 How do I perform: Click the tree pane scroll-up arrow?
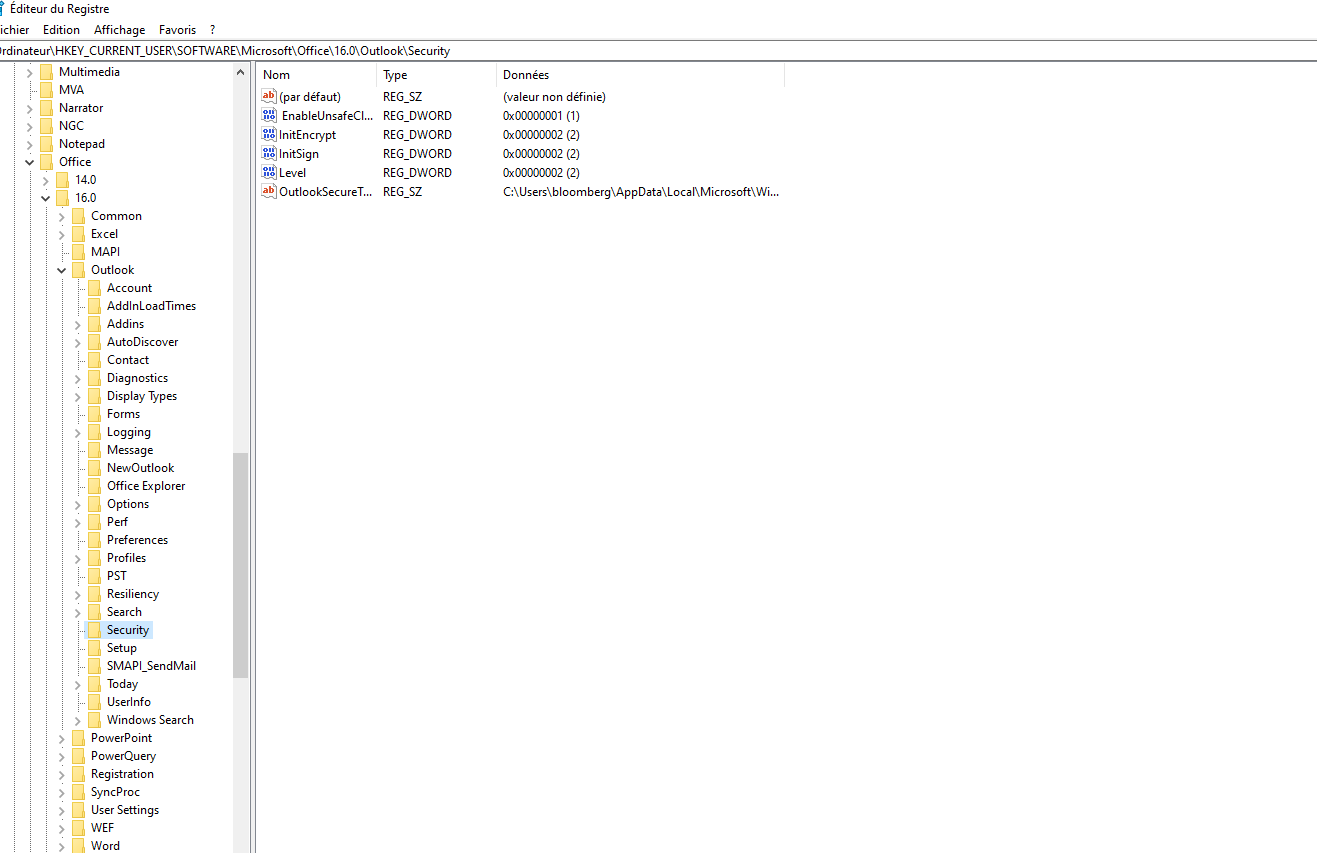click(x=240, y=72)
